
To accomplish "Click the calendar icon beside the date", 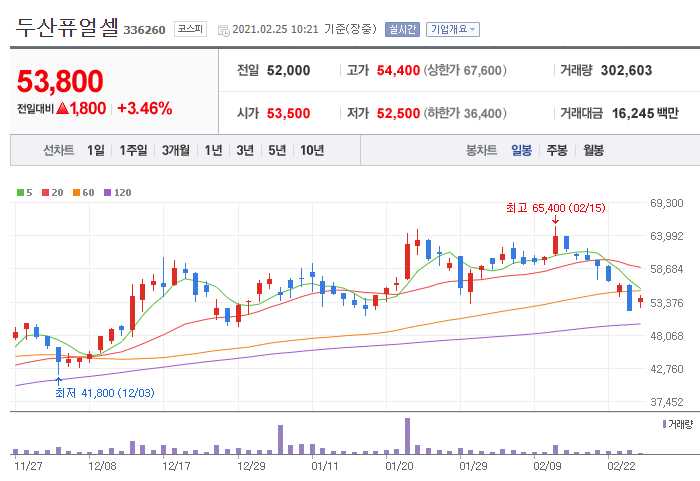I will click(x=223, y=30).
